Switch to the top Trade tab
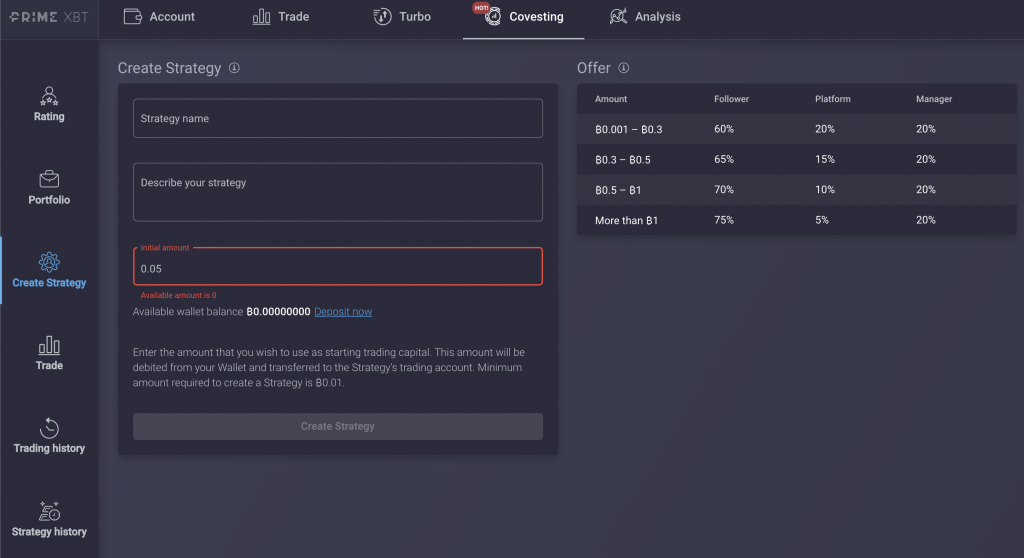 tap(281, 16)
